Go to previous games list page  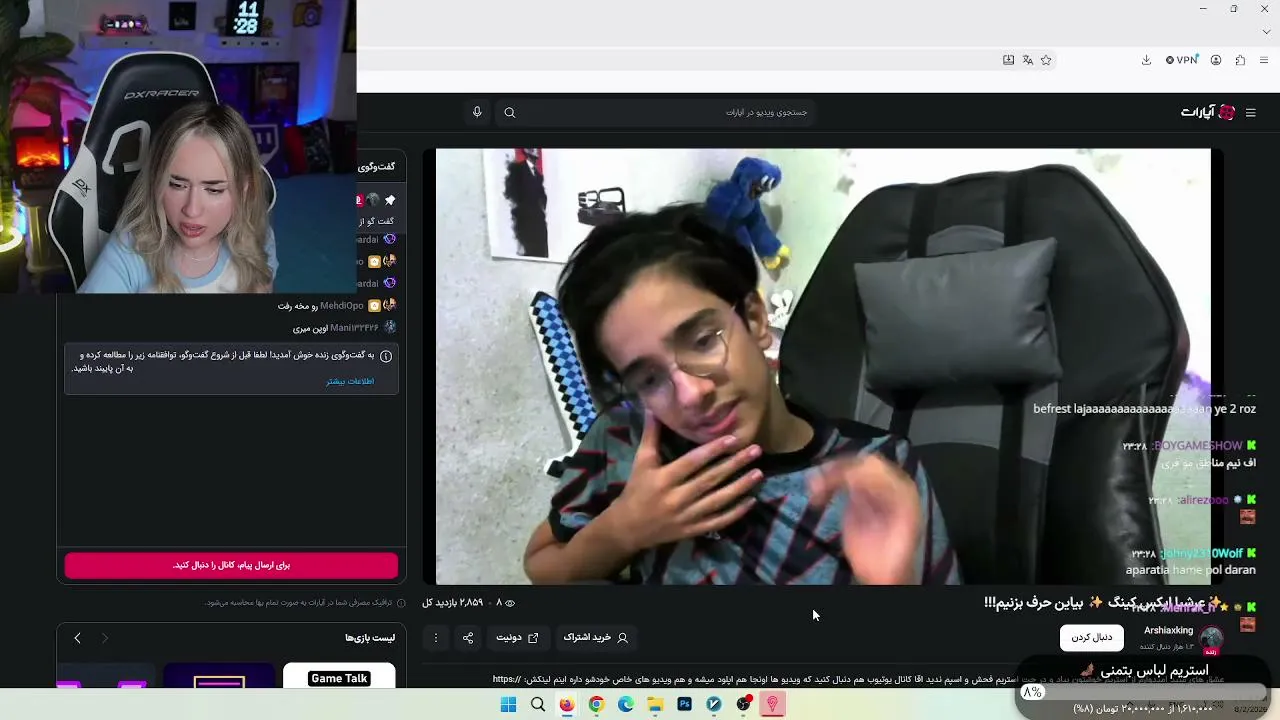[x=104, y=638]
